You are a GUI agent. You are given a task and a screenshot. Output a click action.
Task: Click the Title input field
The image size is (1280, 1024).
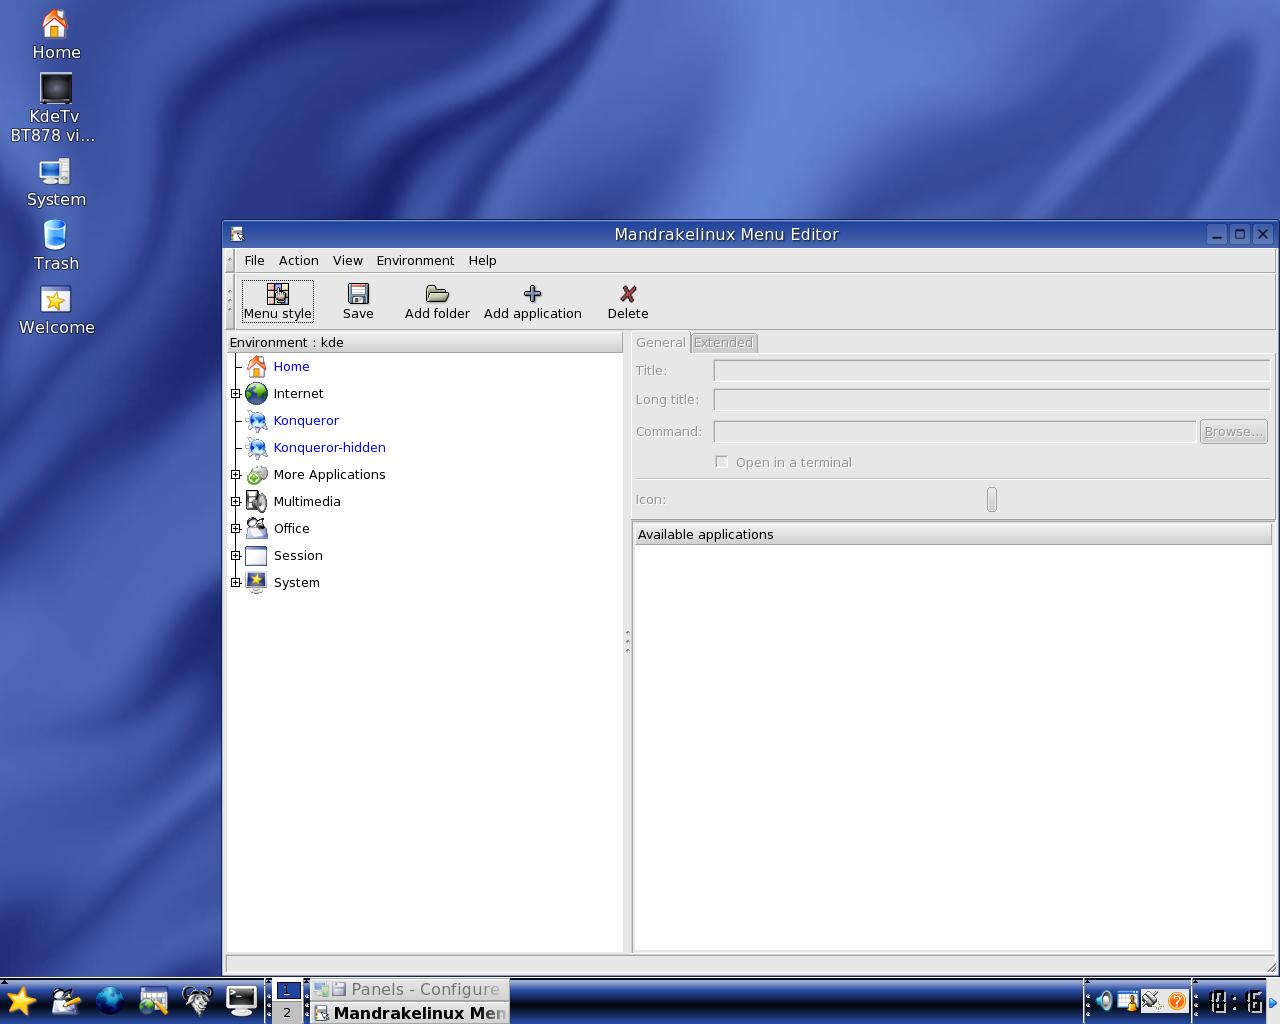(x=991, y=370)
